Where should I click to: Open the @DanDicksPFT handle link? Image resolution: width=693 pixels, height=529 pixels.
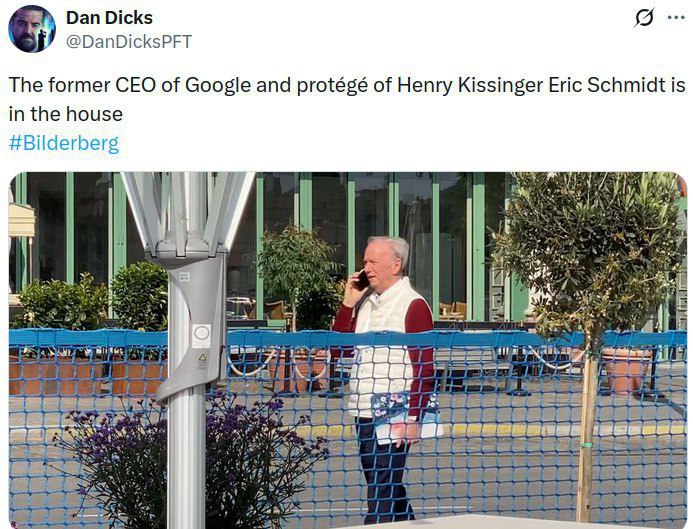128,41
